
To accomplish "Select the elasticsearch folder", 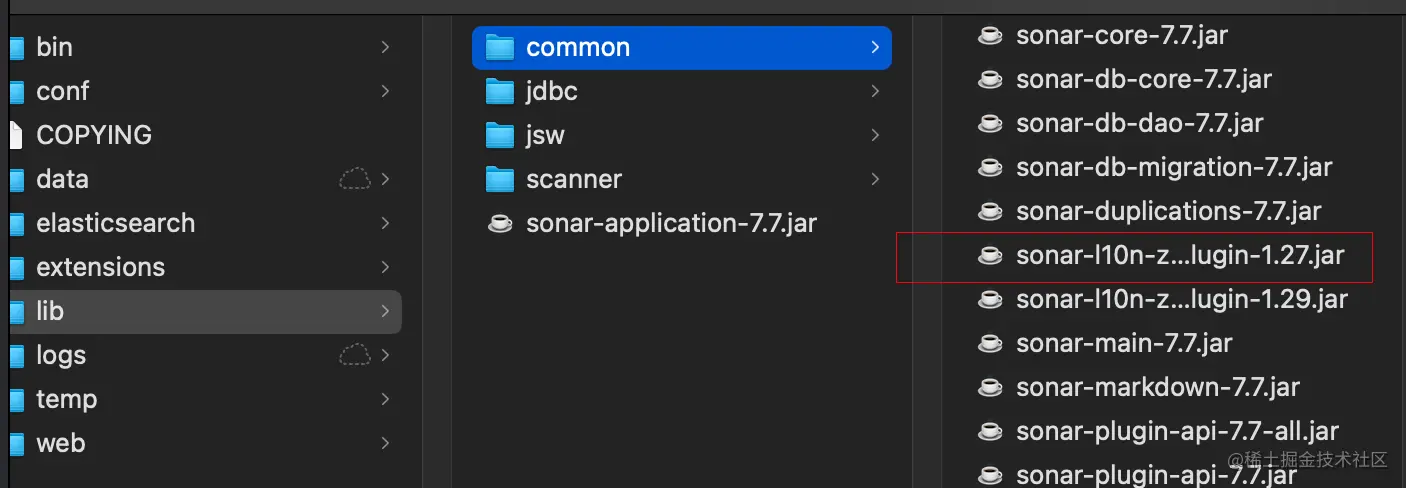I will pos(115,223).
